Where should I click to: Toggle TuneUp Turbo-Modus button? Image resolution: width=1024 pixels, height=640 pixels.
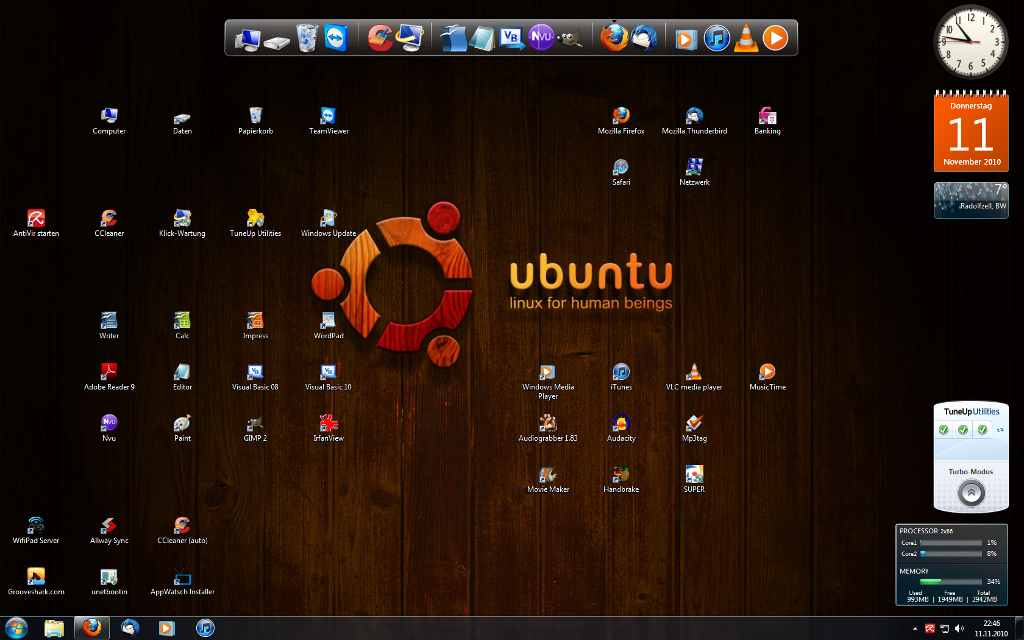click(970, 492)
